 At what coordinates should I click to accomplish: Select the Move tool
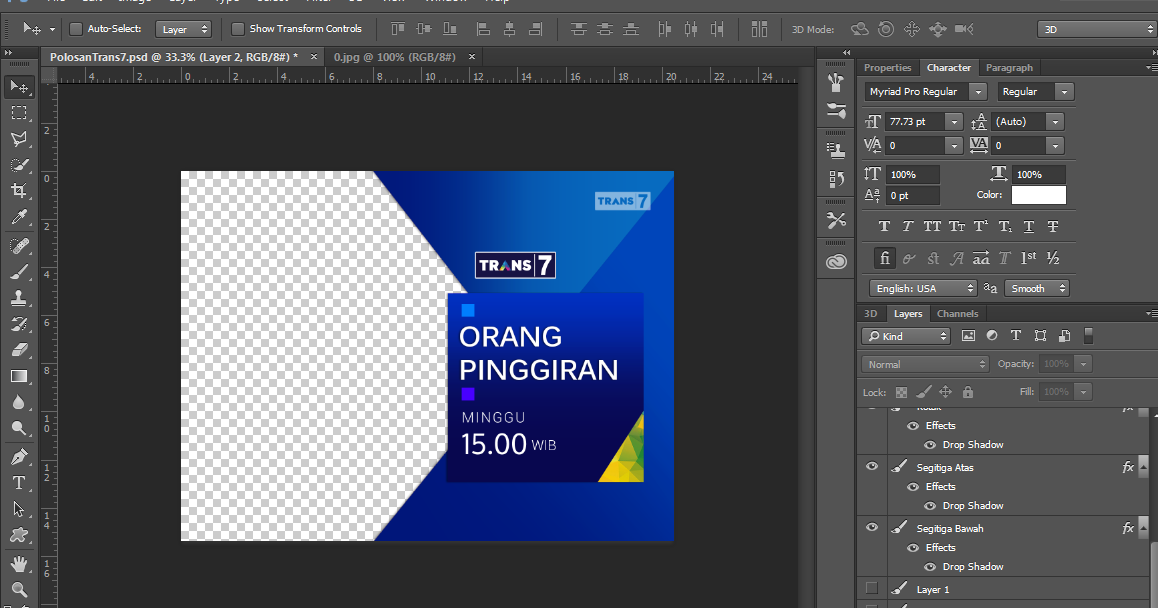click(19, 87)
